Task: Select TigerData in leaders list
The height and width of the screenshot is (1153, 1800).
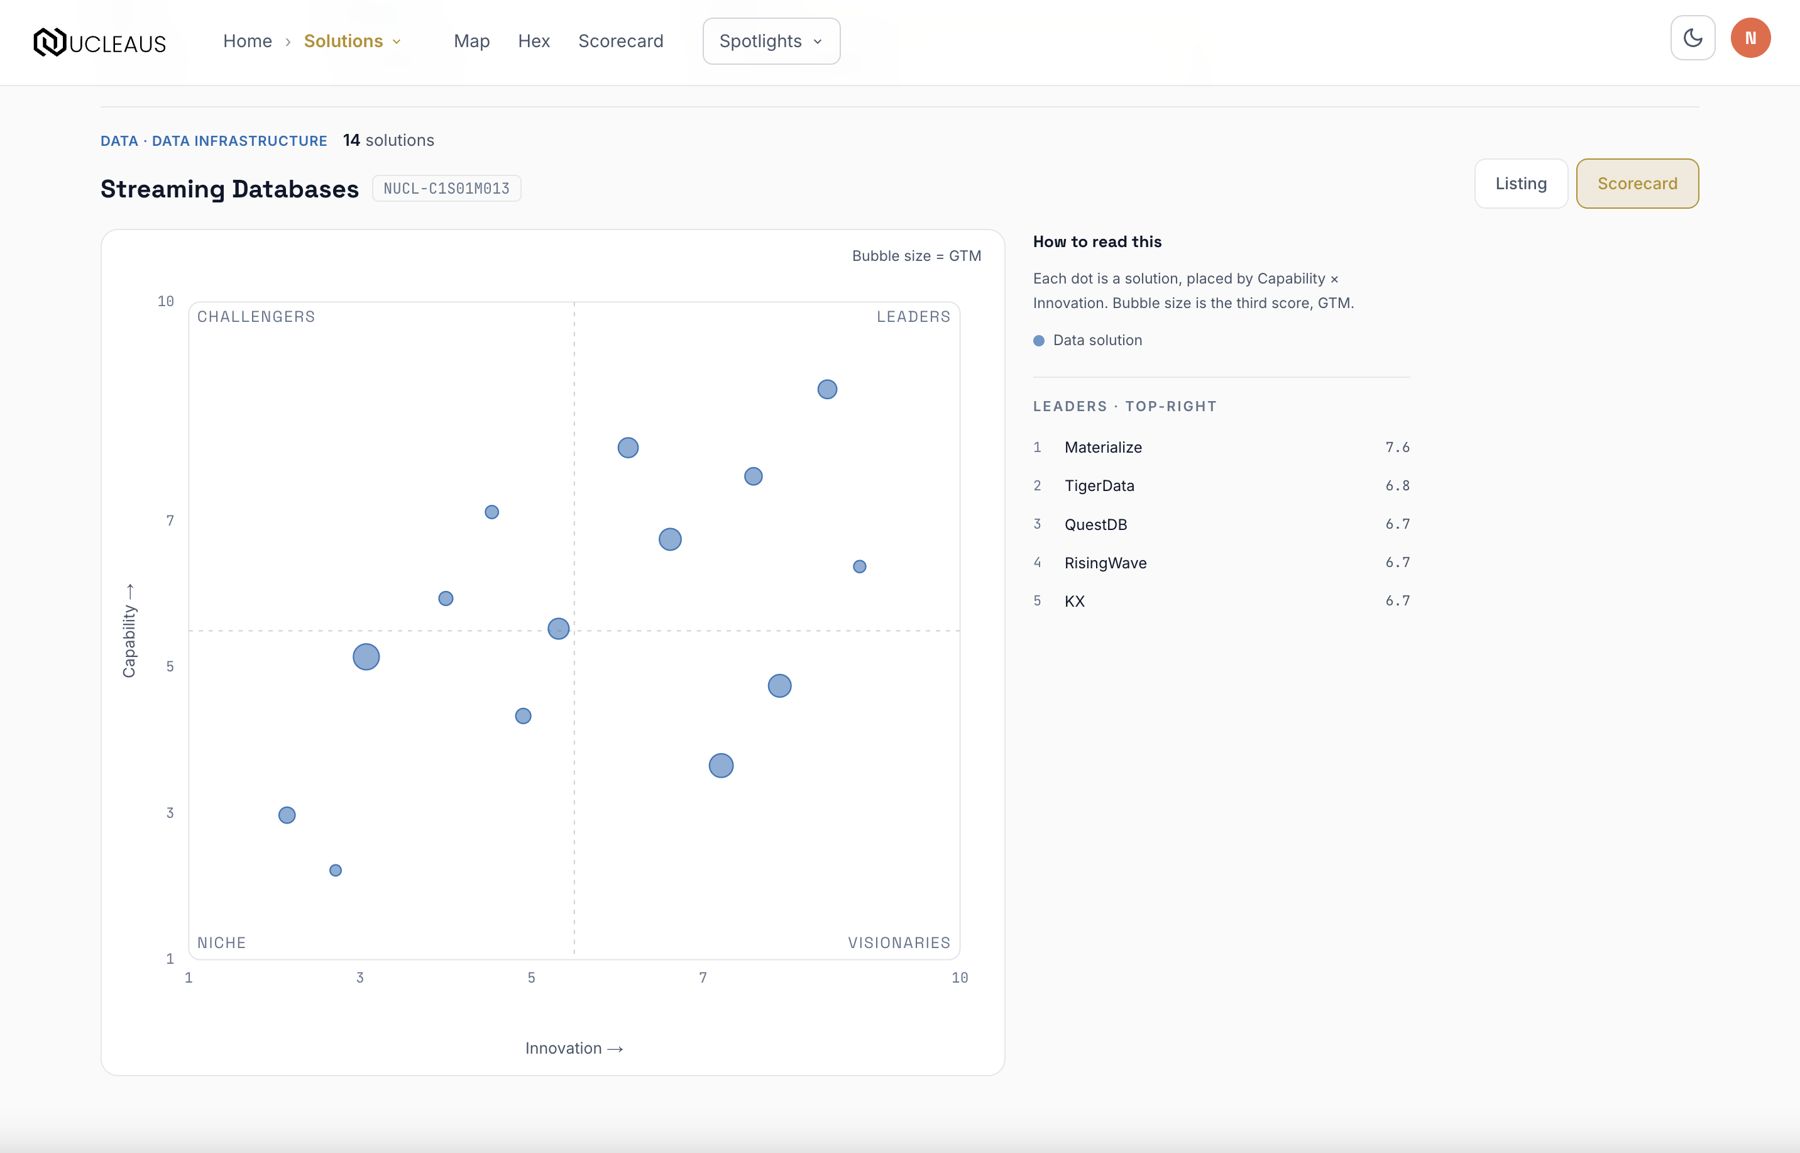Action: pyautogui.click(x=1221, y=486)
